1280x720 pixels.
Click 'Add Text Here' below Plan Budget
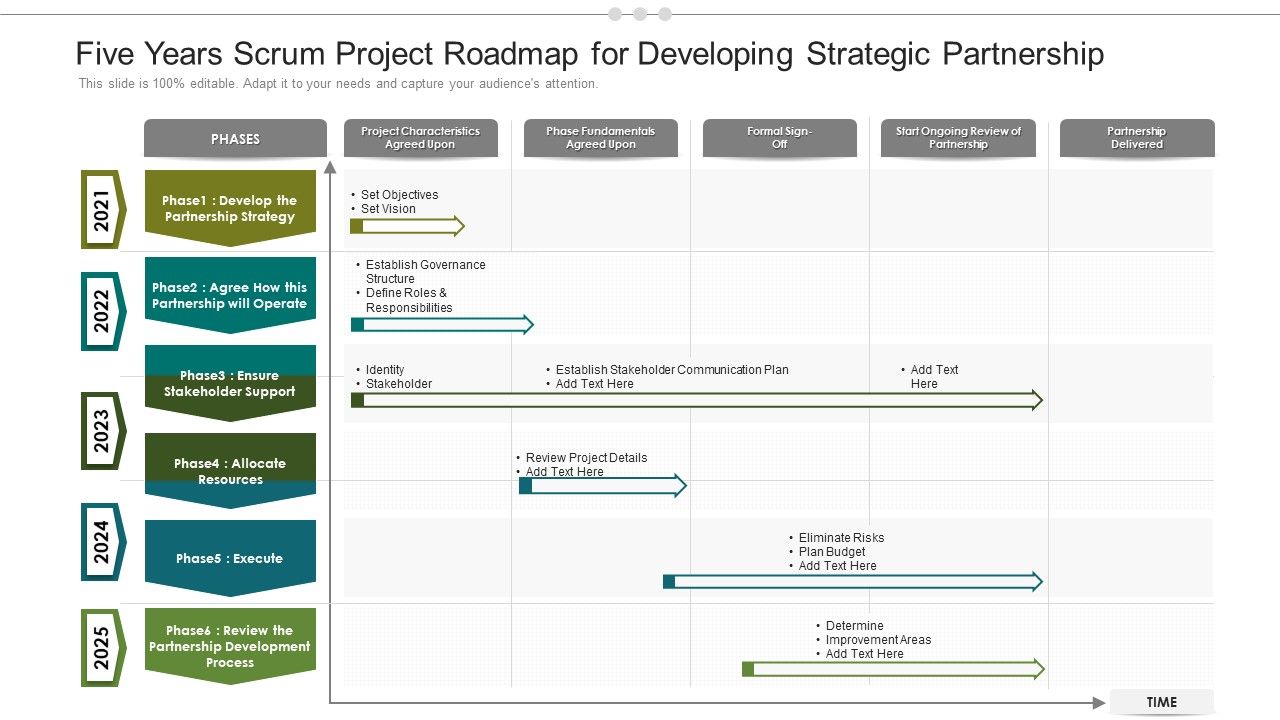pos(837,566)
